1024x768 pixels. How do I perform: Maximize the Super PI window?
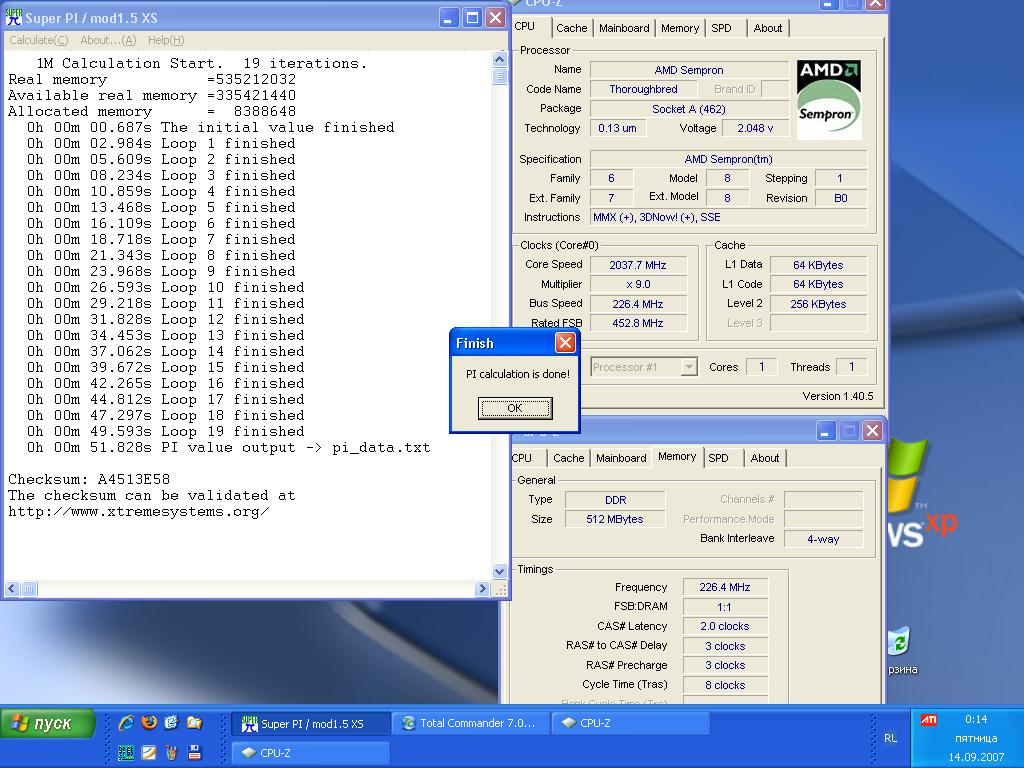tap(472, 18)
